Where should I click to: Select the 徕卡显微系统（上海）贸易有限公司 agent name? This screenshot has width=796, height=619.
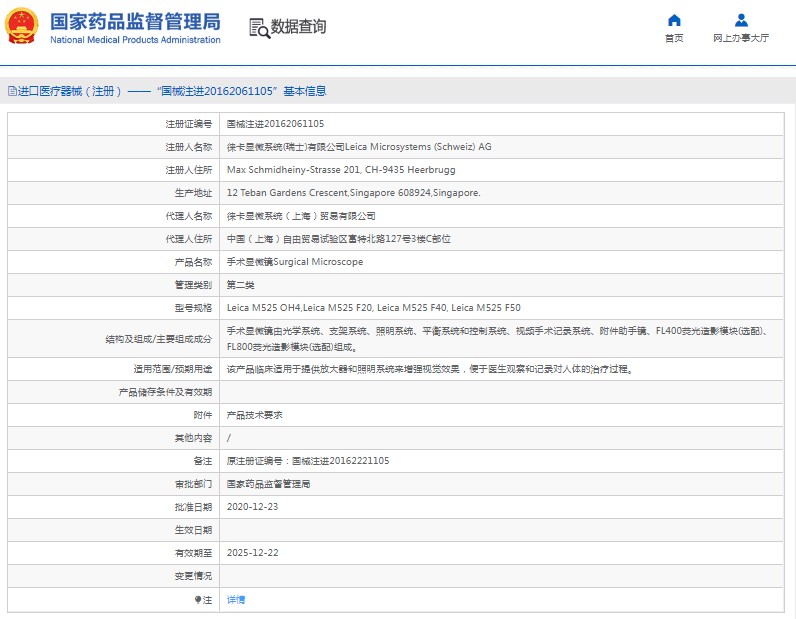coord(301,216)
